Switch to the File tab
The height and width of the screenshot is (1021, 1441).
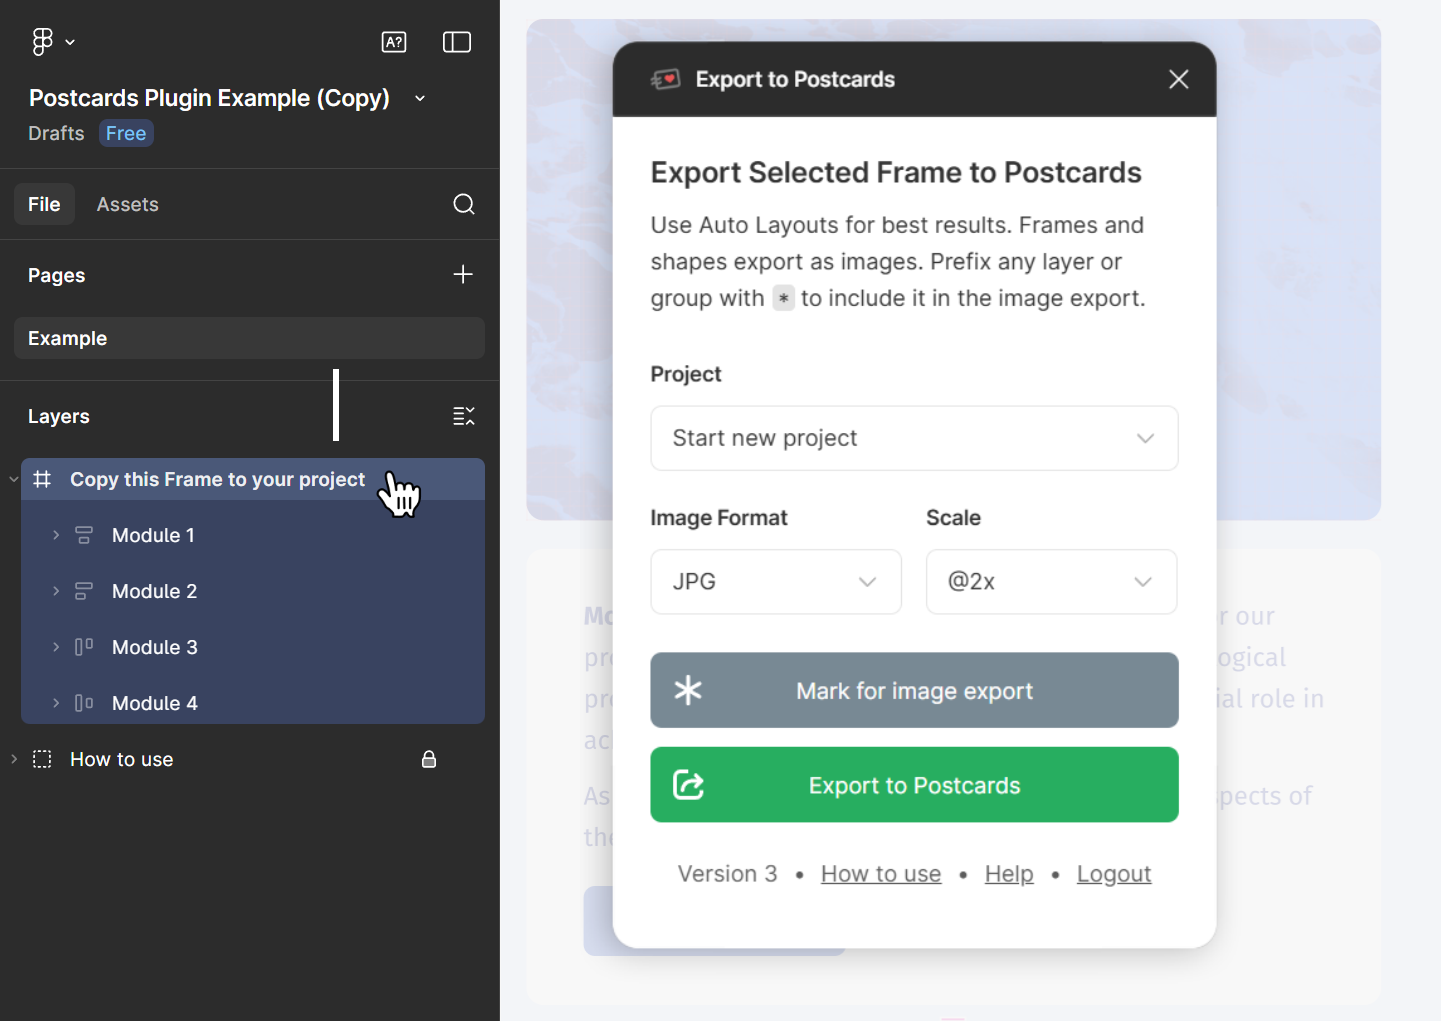(x=44, y=204)
